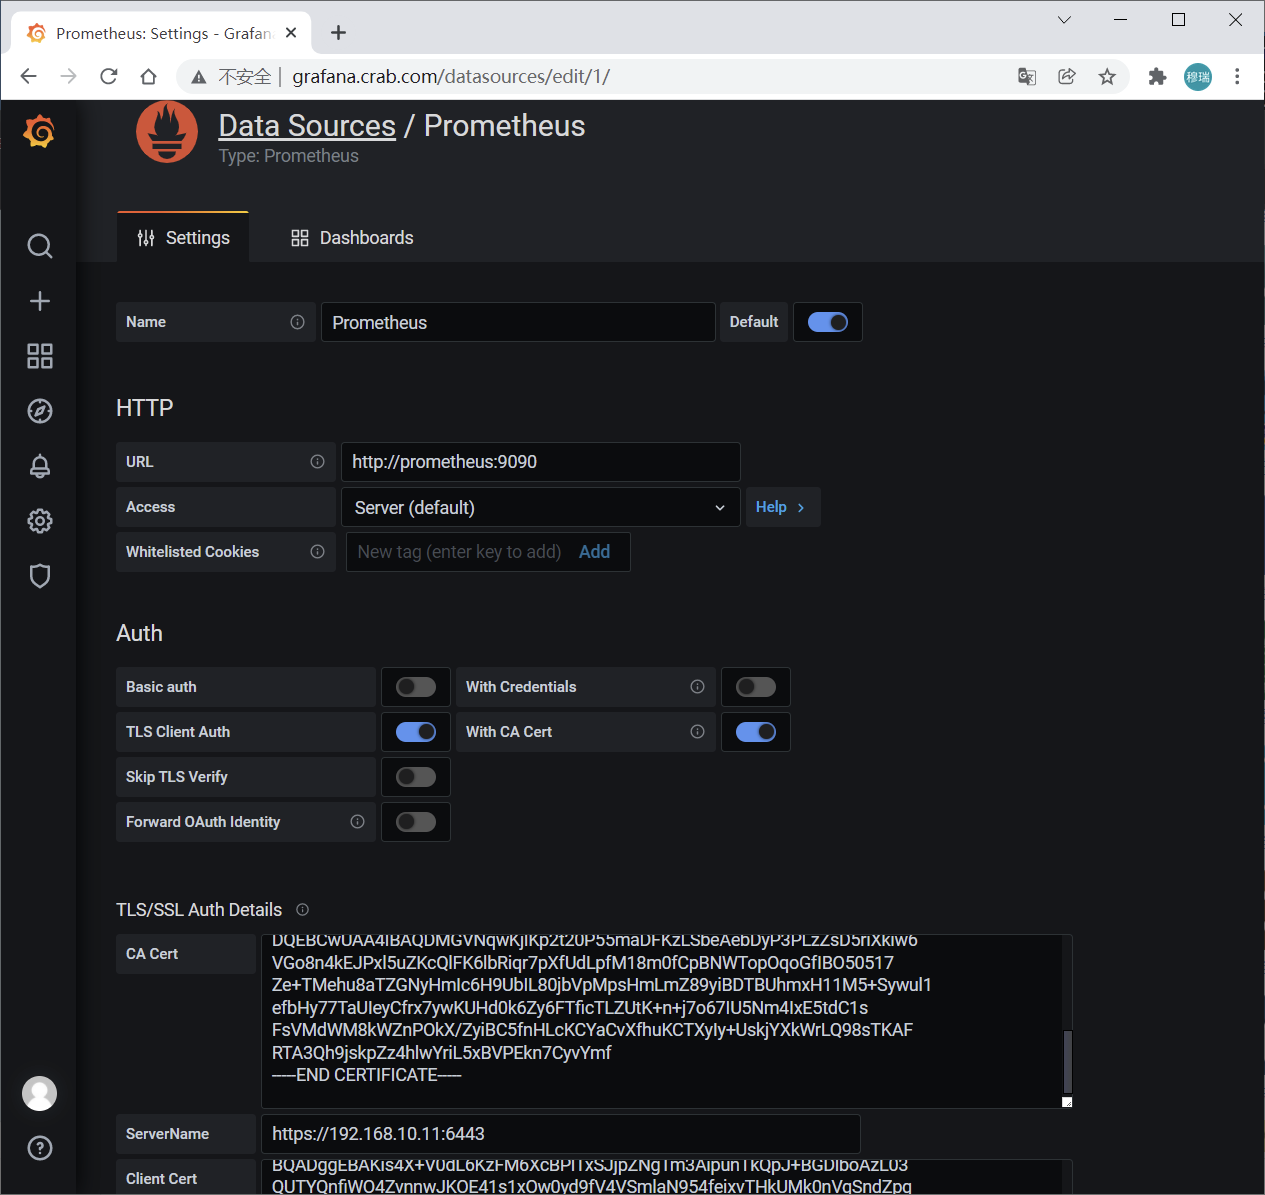This screenshot has height=1195, width=1265.
Task: Reload the page with refresh icon
Action: pyautogui.click(x=109, y=77)
